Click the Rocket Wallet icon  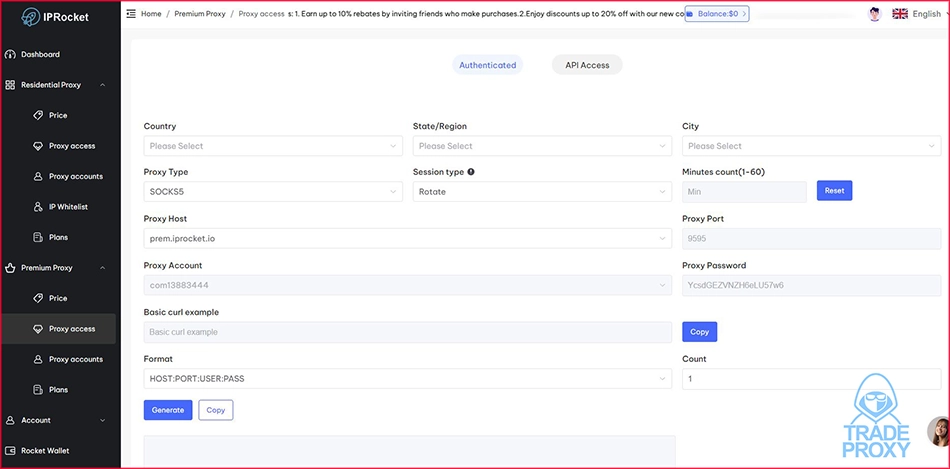point(10,451)
